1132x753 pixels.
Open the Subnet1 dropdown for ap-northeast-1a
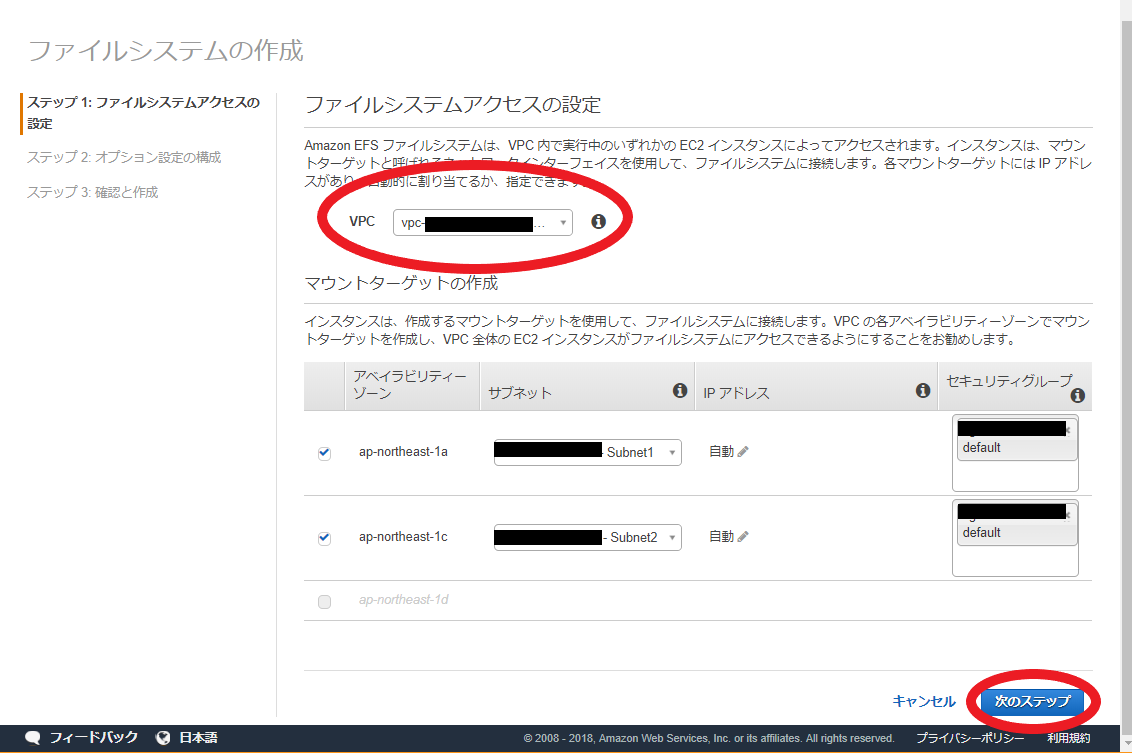pos(588,453)
